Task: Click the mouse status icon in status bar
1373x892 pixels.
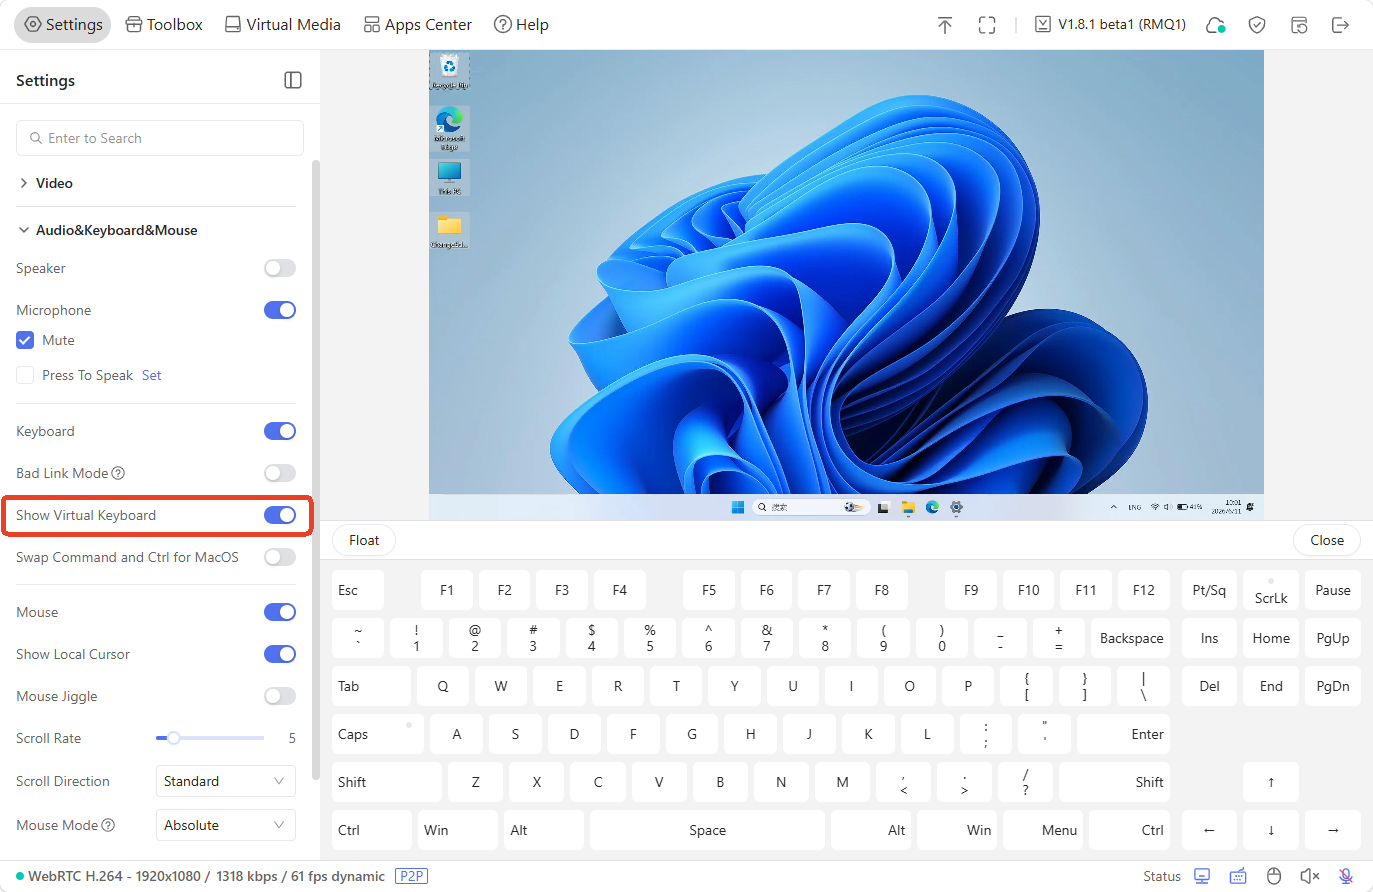Action: [1274, 876]
